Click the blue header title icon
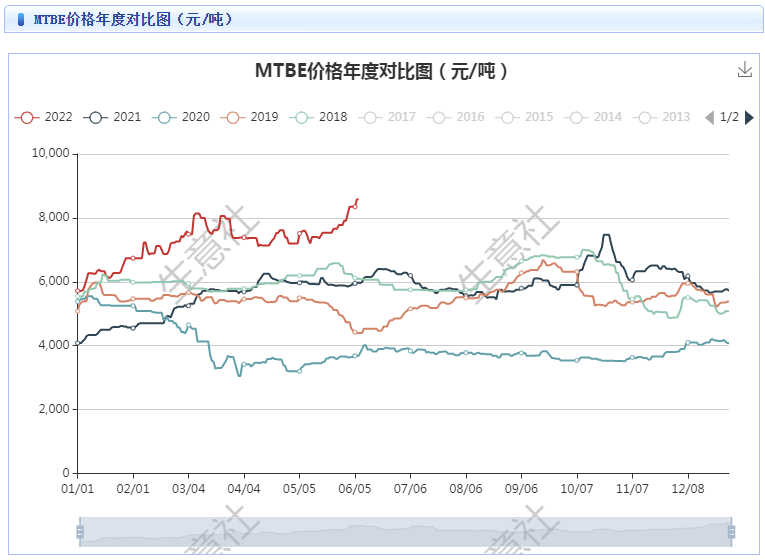765x560 pixels. 20,20
